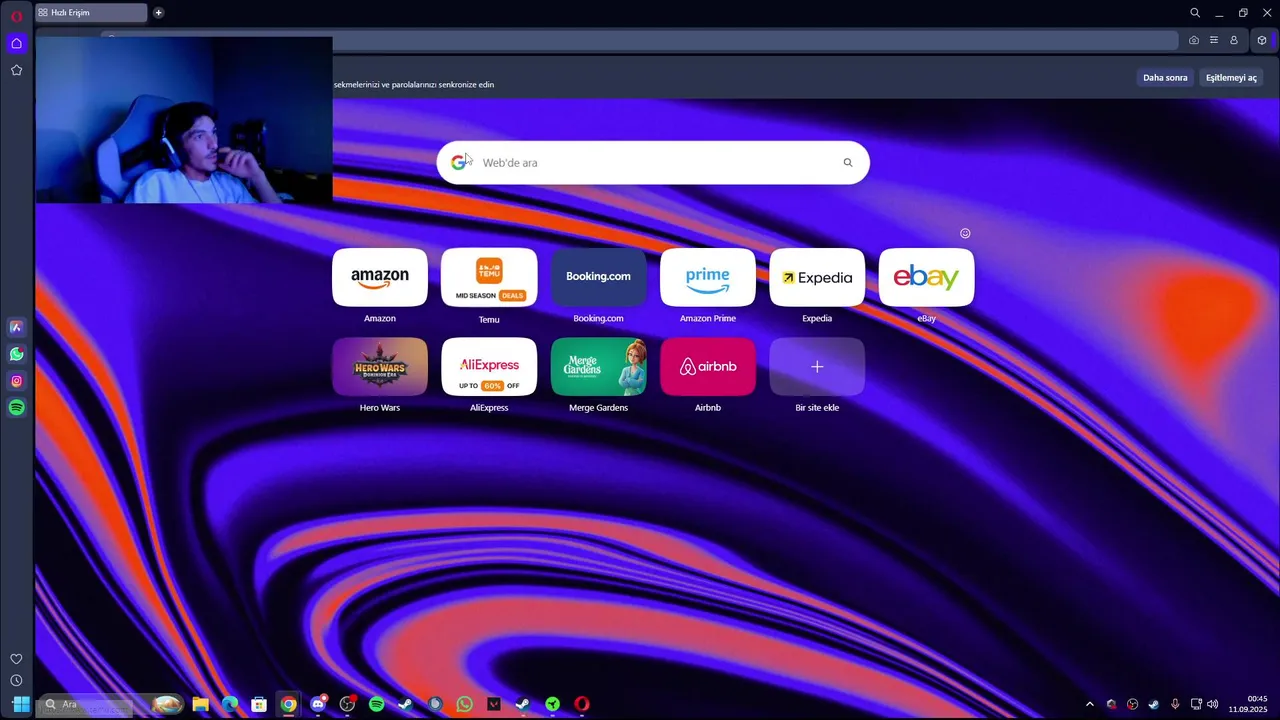Open the AliExpress speed dial tile
Image resolution: width=1280 pixels, height=720 pixels.
pos(489,367)
